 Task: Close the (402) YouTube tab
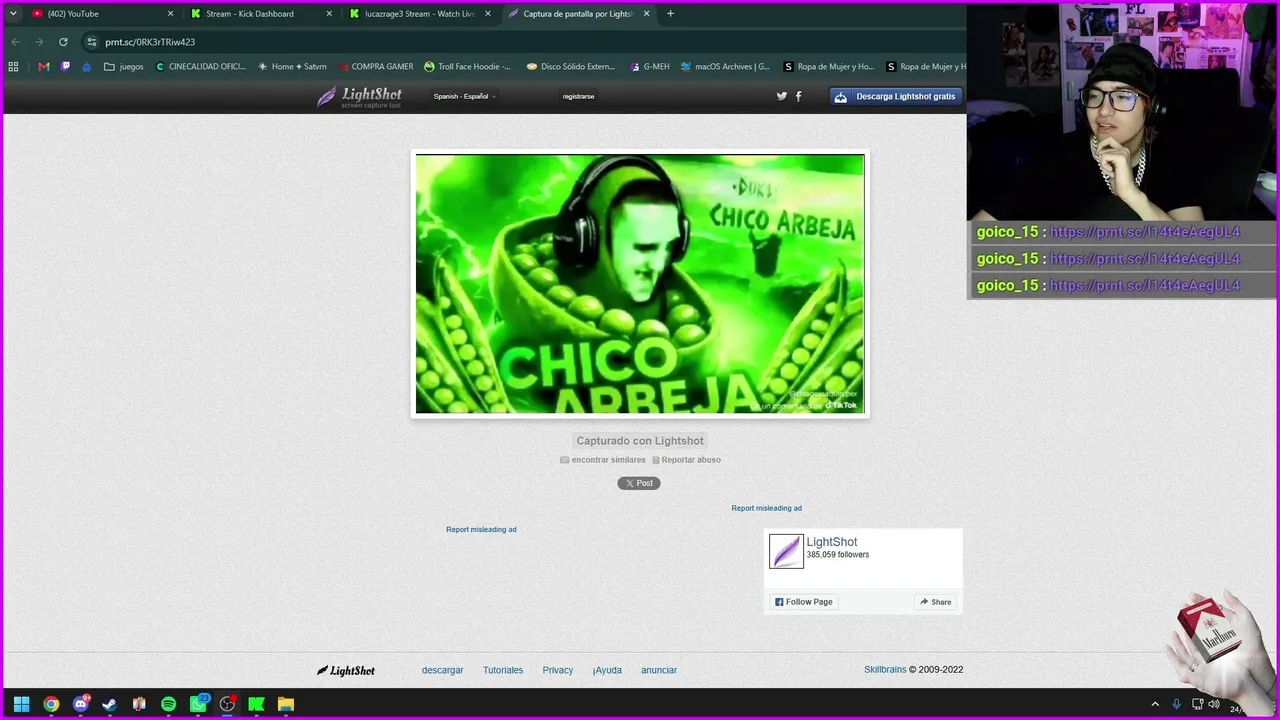tap(170, 14)
